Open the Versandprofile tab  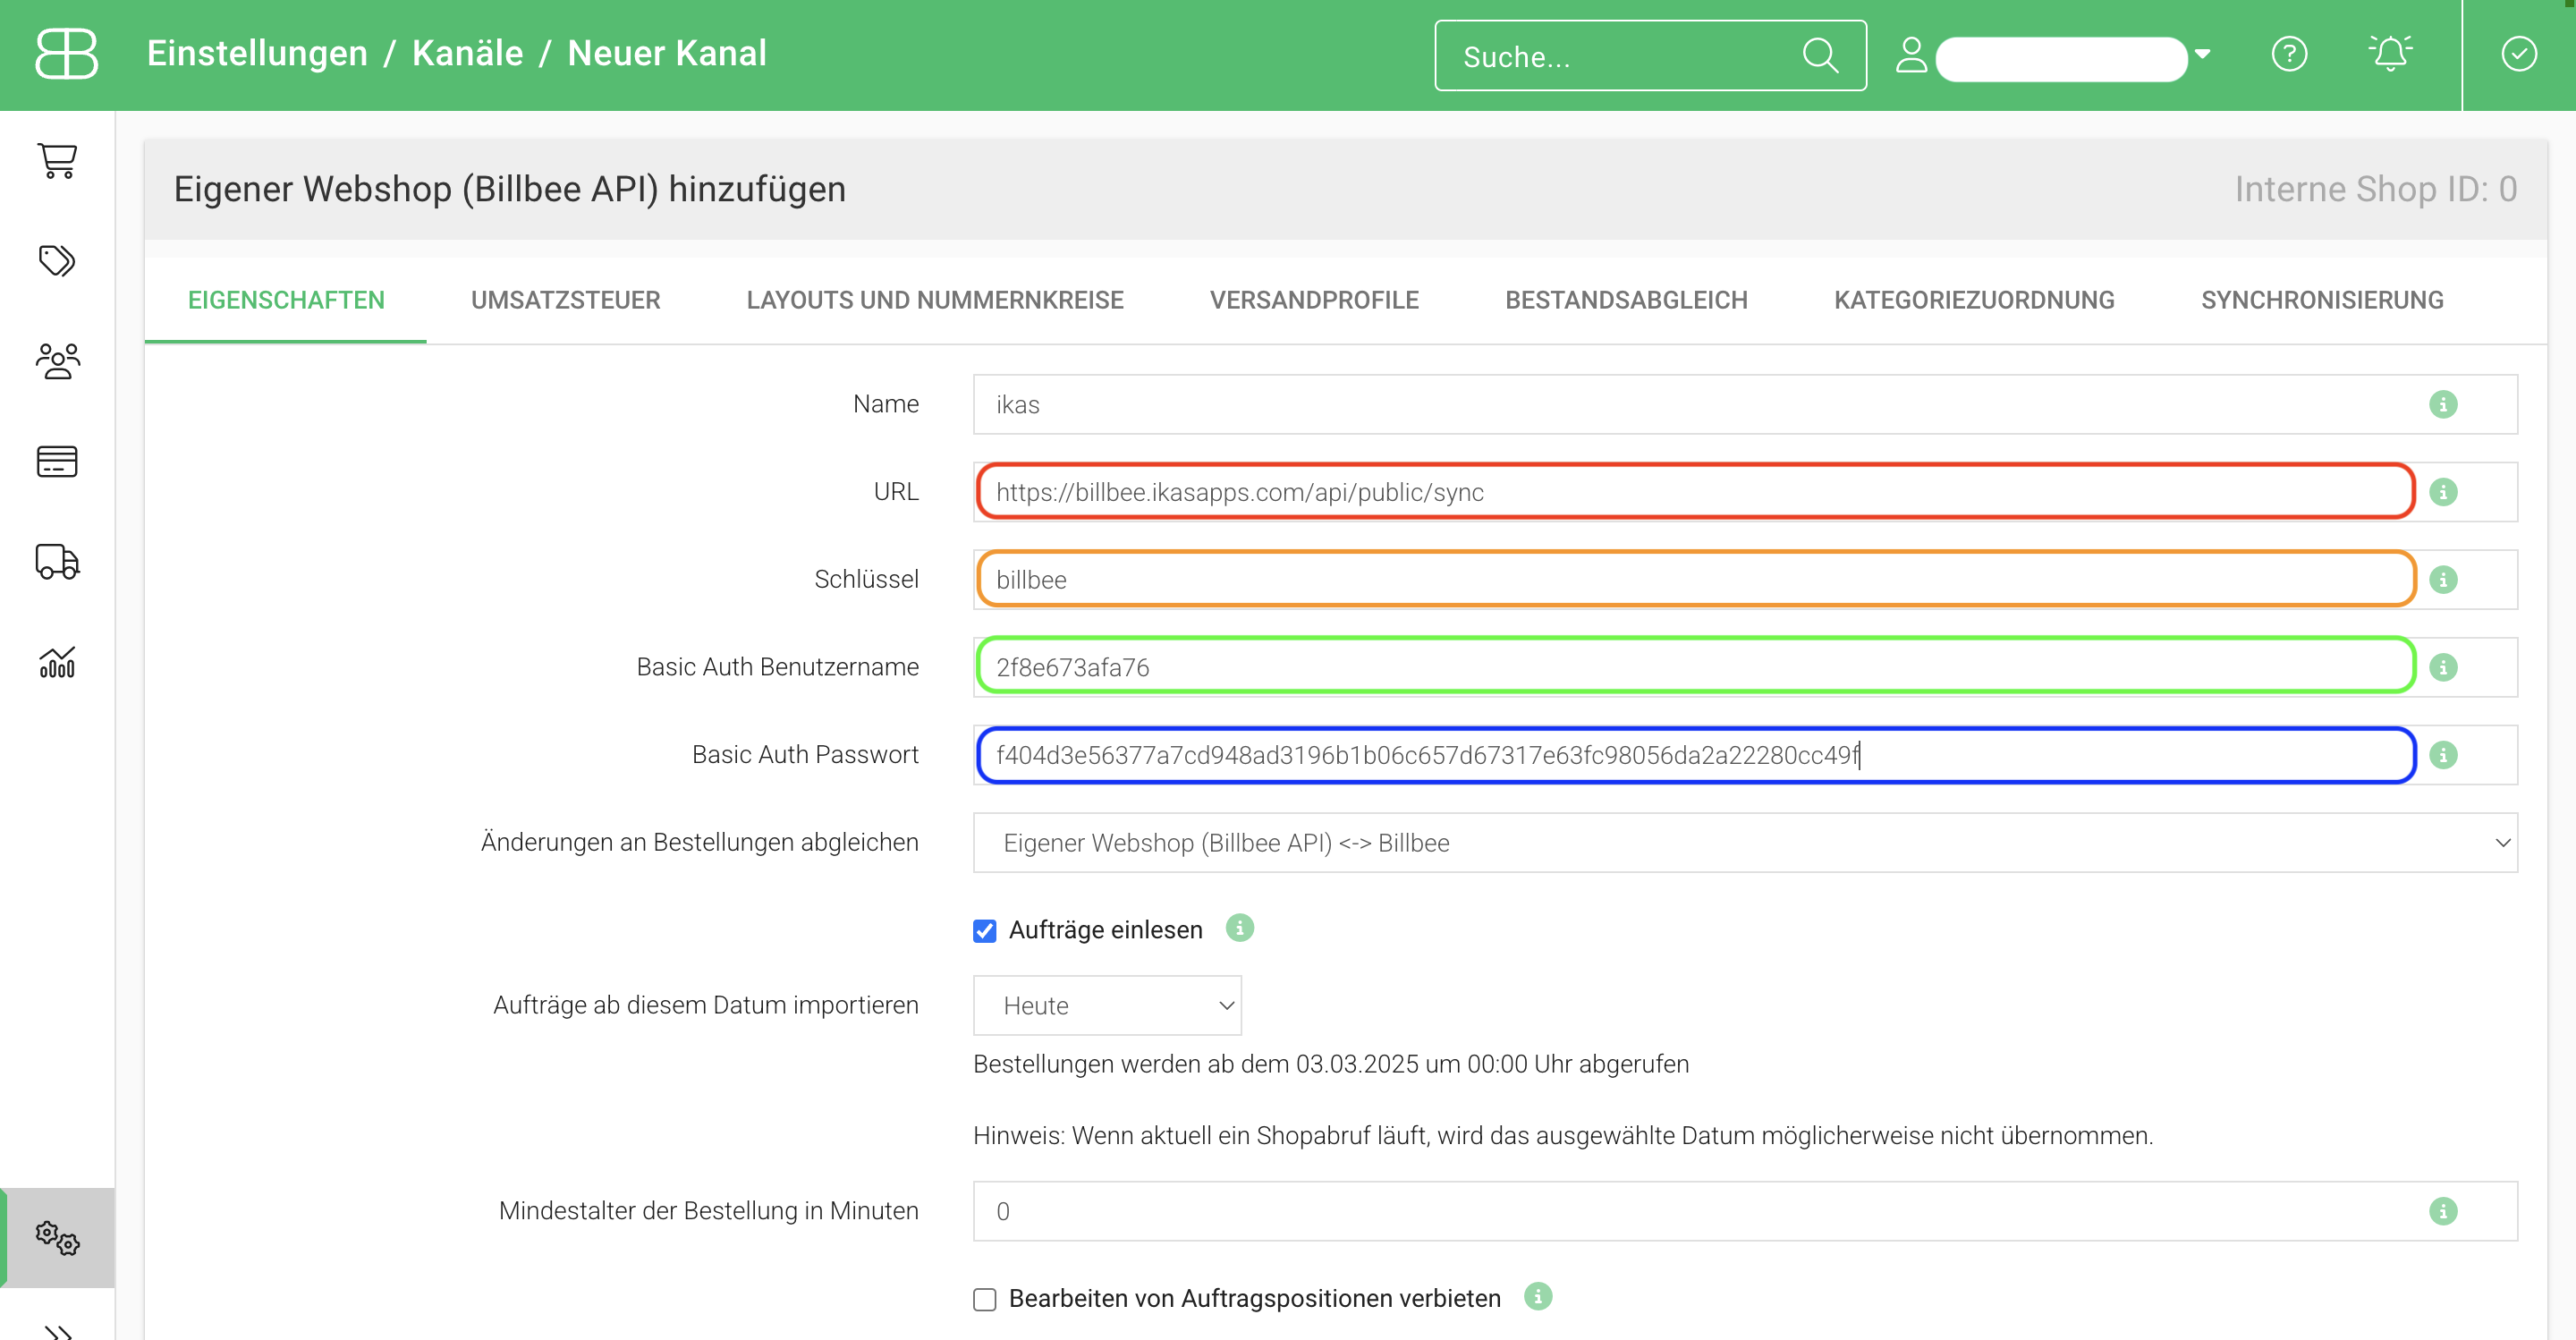point(1313,300)
